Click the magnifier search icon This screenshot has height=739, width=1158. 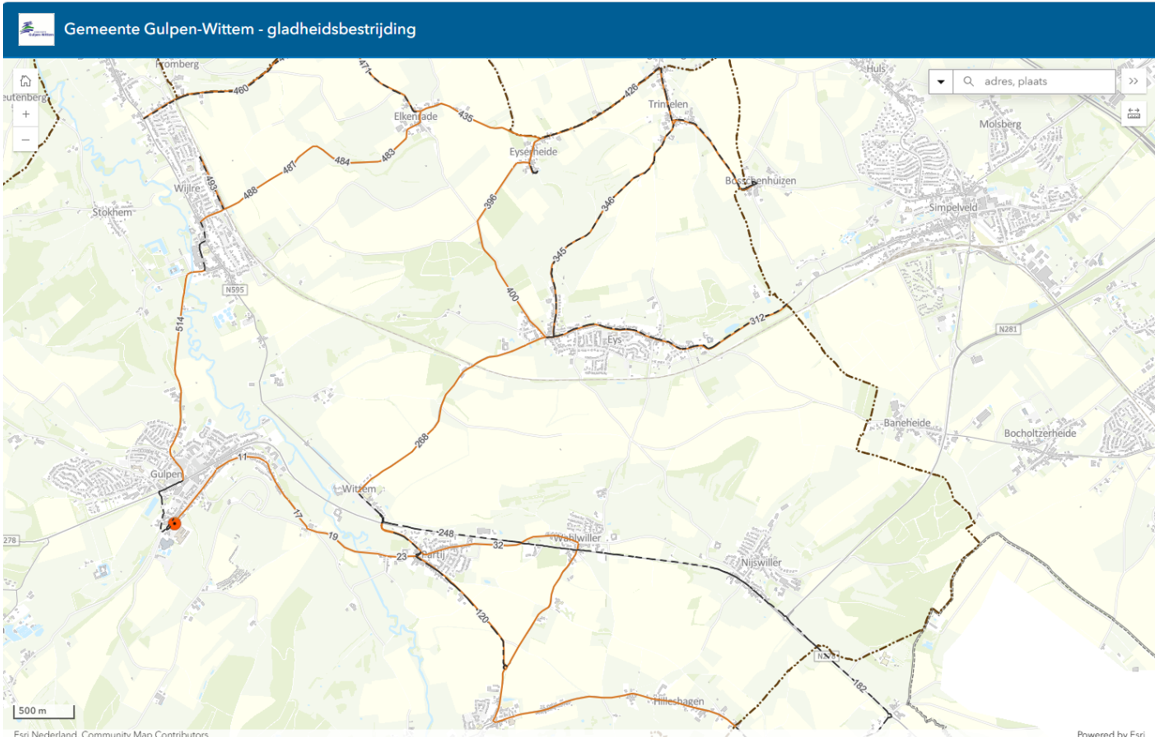pyautogui.click(x=968, y=81)
